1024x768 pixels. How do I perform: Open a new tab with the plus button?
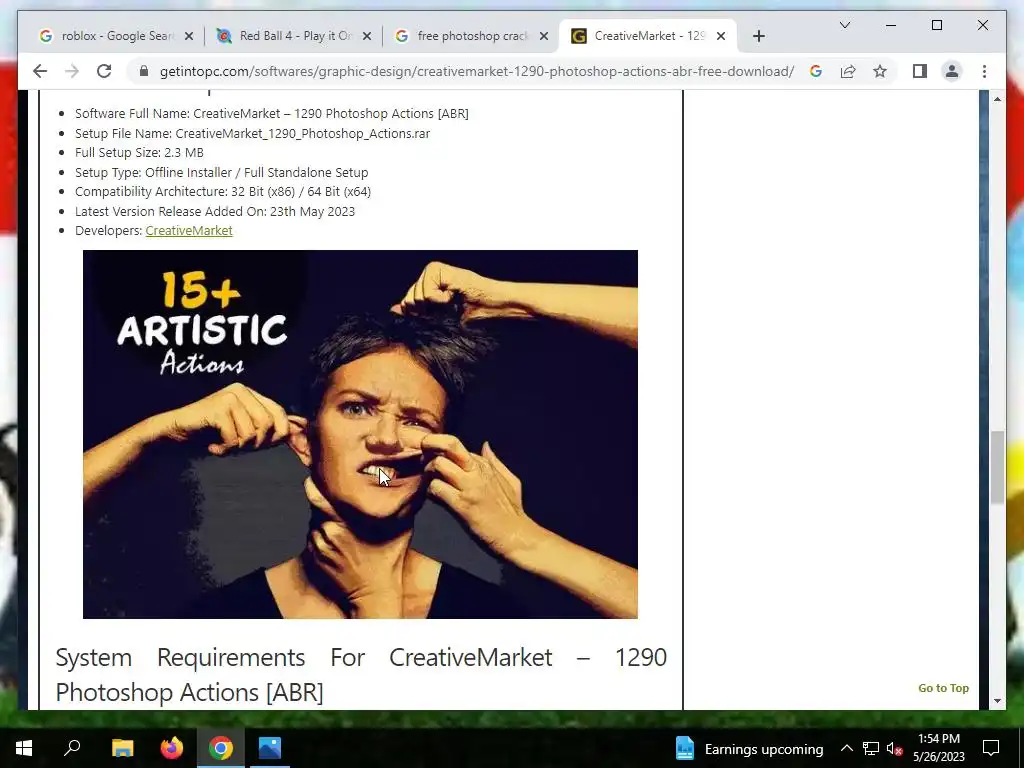pos(758,36)
